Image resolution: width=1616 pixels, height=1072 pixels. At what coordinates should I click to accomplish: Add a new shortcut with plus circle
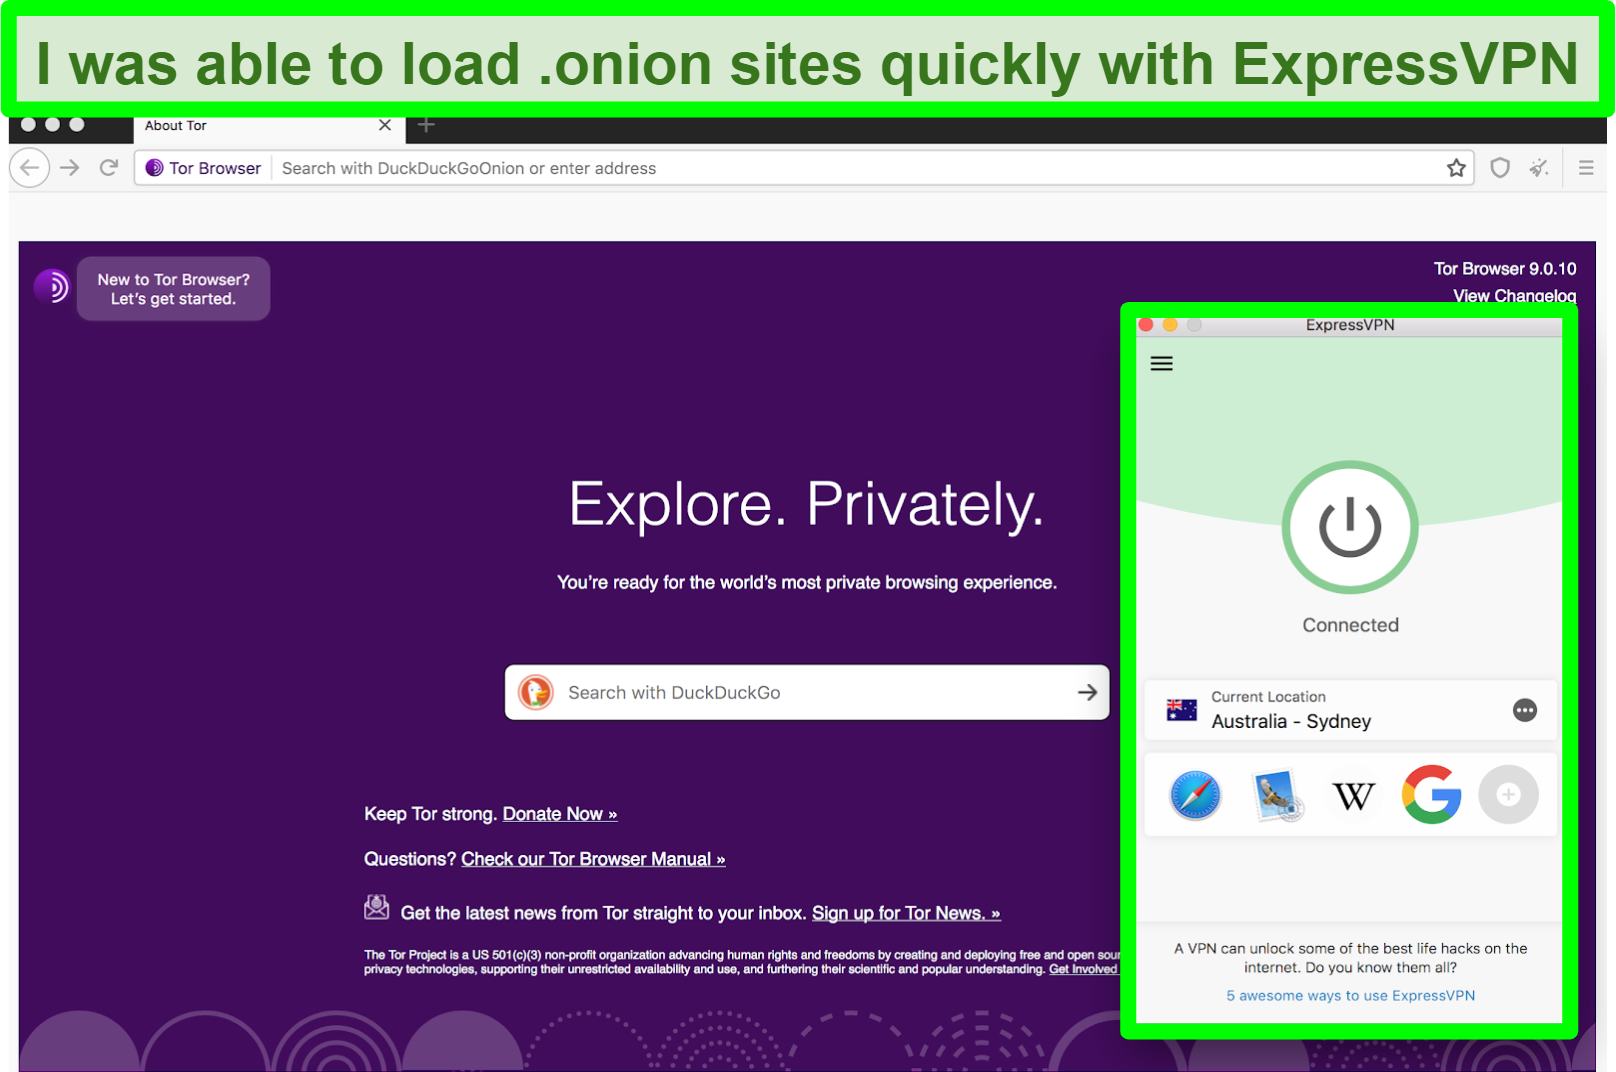[1508, 795]
